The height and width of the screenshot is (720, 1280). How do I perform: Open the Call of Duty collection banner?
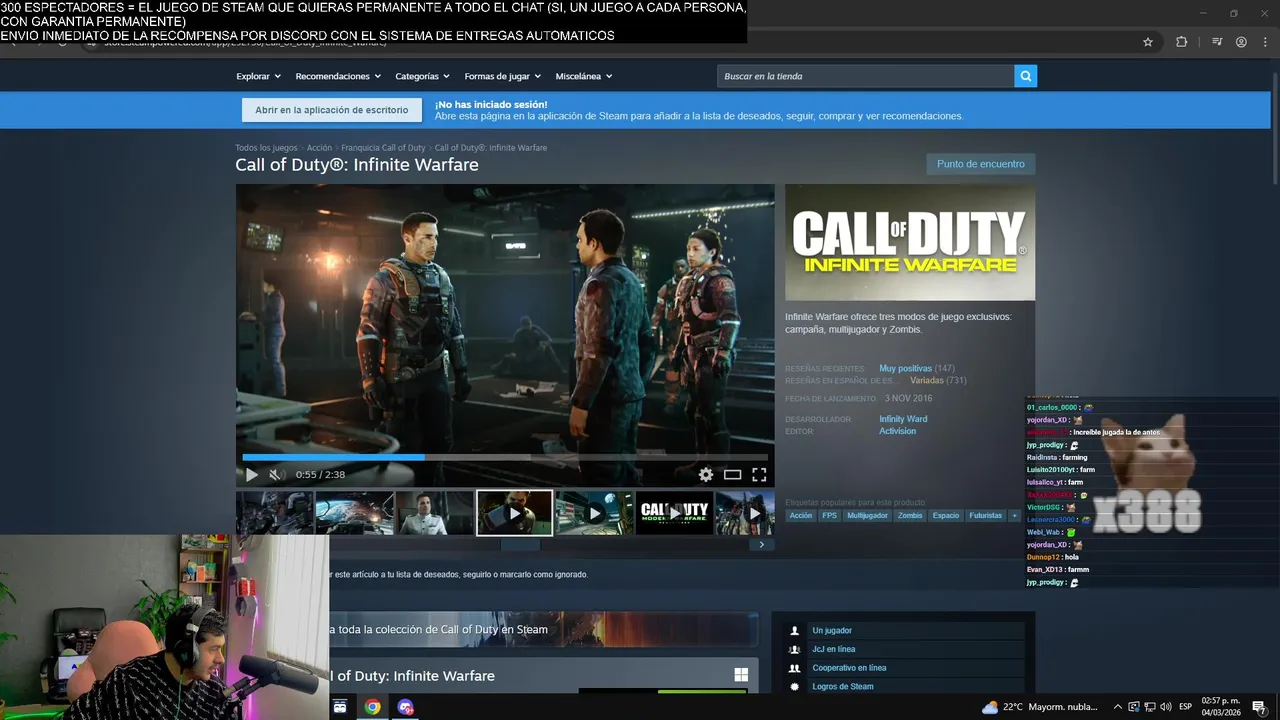click(x=543, y=630)
